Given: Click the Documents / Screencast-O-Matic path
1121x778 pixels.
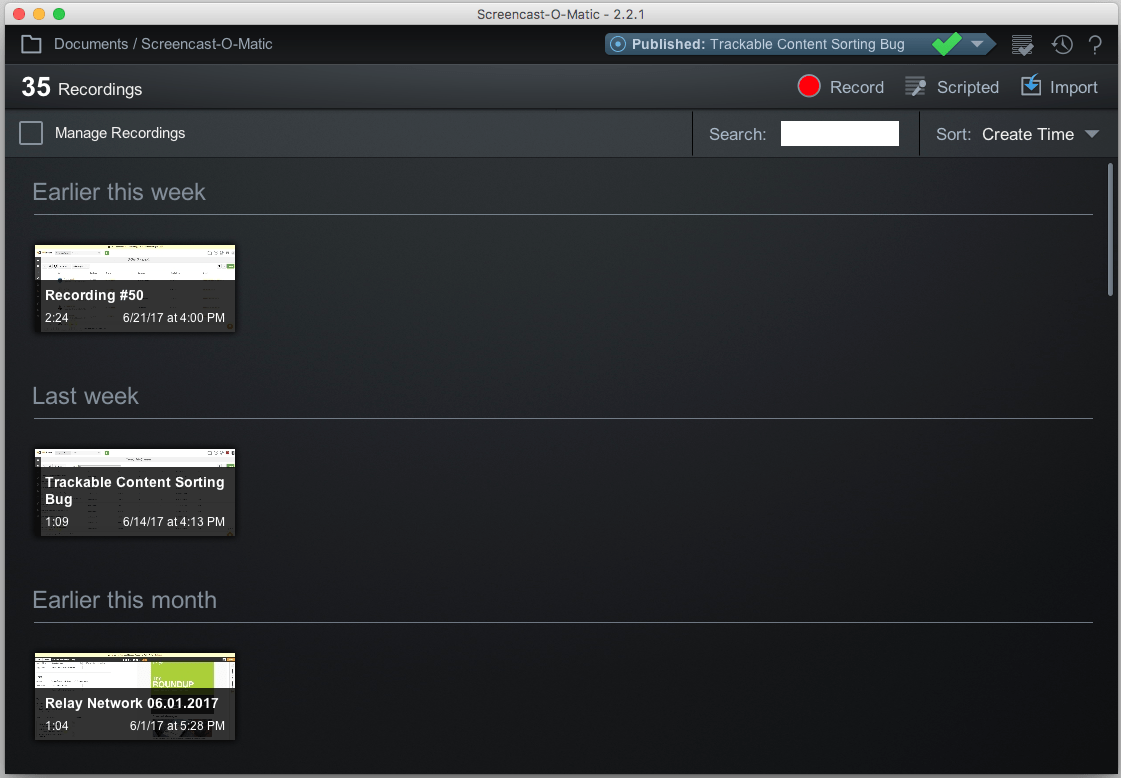Looking at the screenshot, I should [x=163, y=44].
